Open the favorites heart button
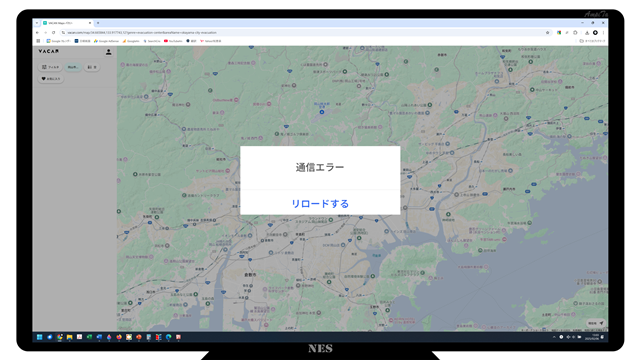The height and width of the screenshot is (360, 640). (x=51, y=79)
